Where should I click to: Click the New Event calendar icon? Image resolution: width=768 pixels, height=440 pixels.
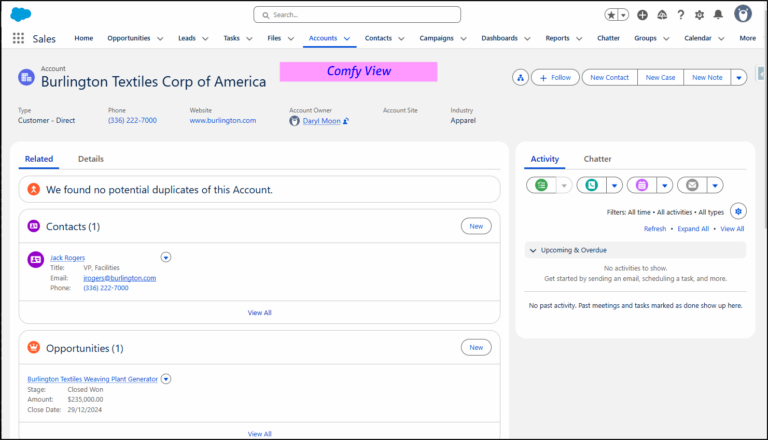[642, 185]
